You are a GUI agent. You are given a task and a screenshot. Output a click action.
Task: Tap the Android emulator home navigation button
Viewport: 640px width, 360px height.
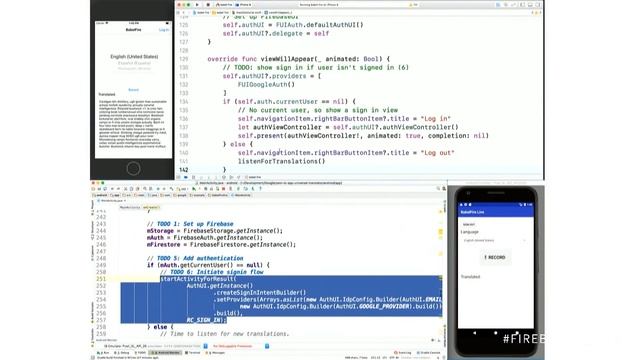[496, 333]
